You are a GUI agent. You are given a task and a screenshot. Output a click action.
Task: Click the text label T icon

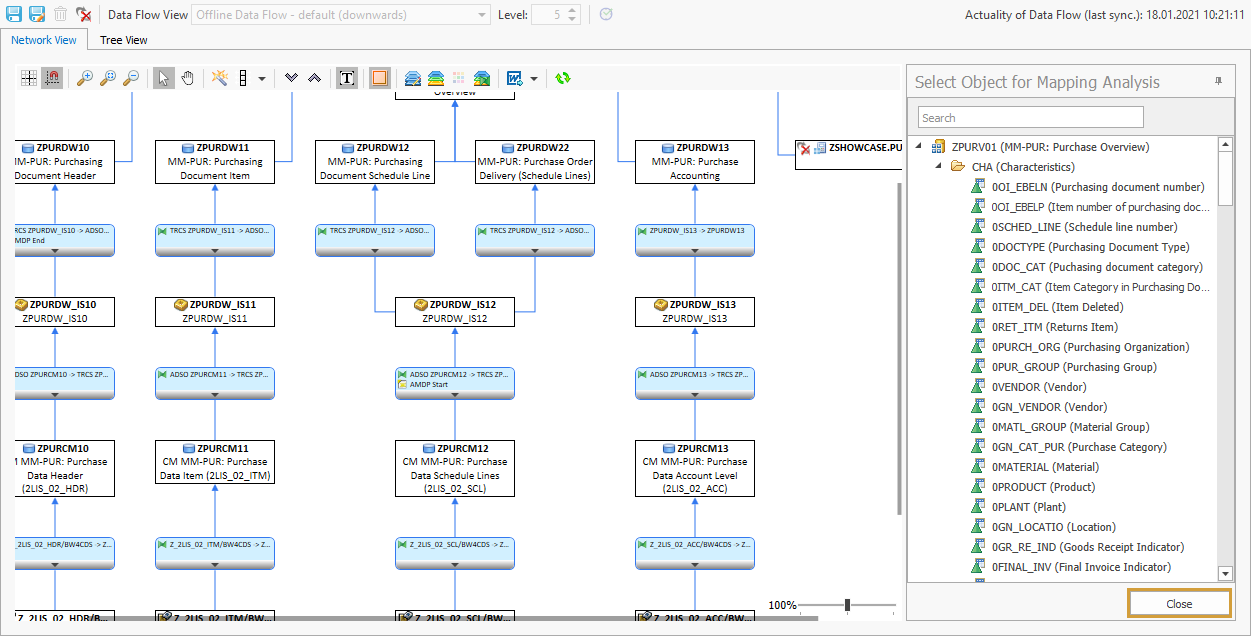click(347, 78)
